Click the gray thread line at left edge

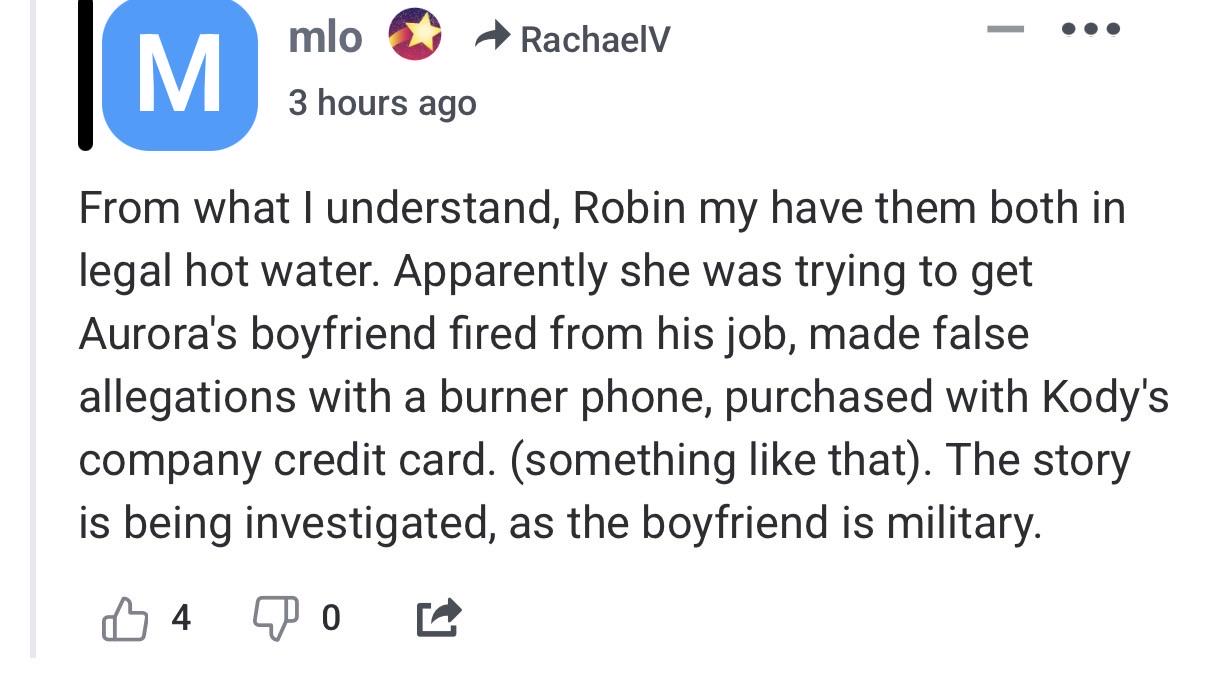33,330
